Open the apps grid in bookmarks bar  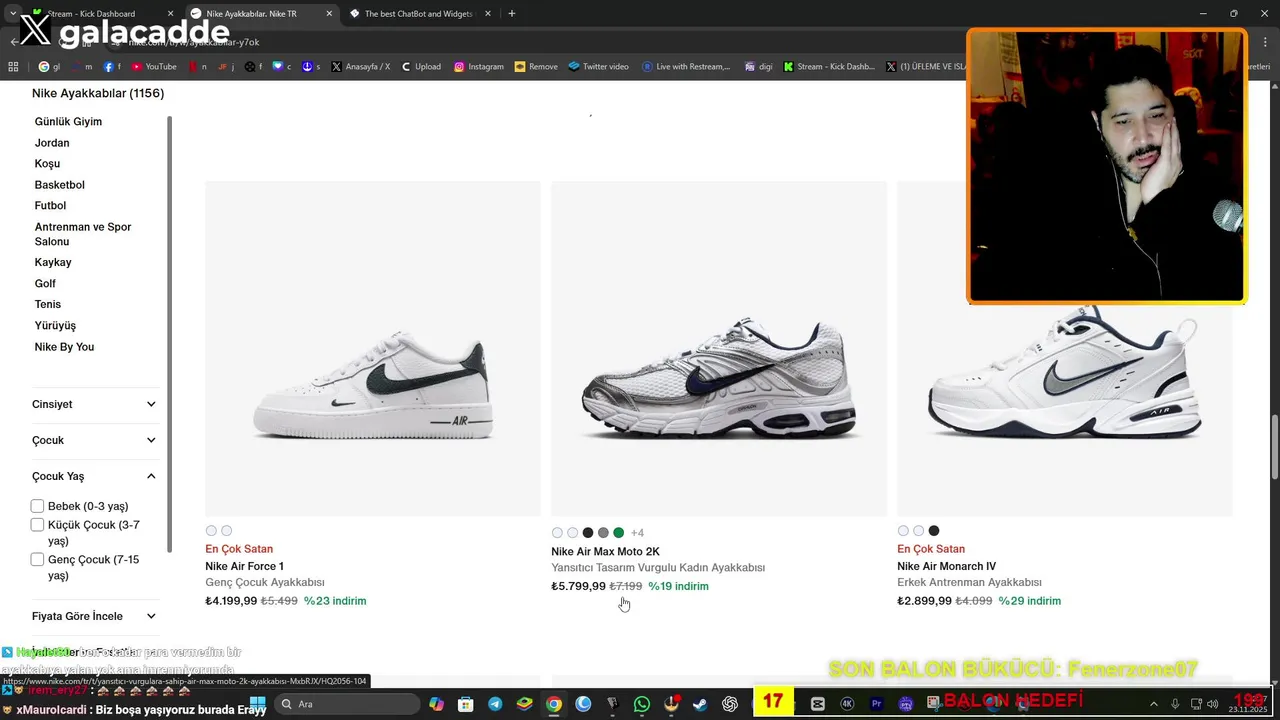point(13,67)
